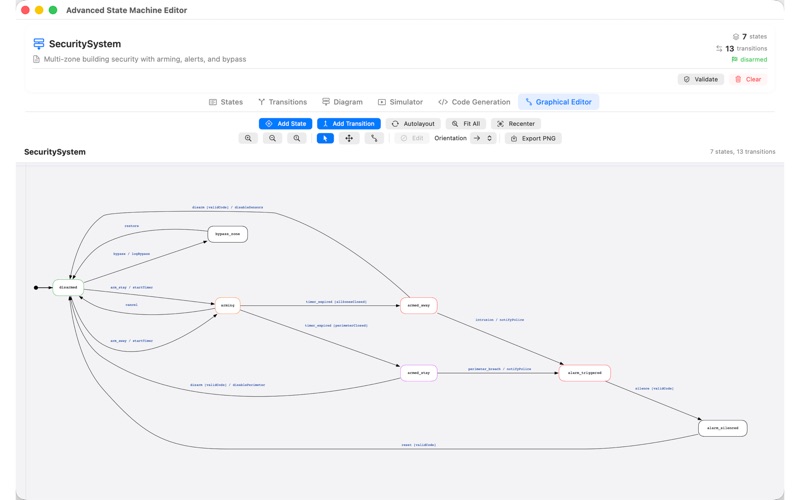Select the armed_away state node

(x=418, y=306)
